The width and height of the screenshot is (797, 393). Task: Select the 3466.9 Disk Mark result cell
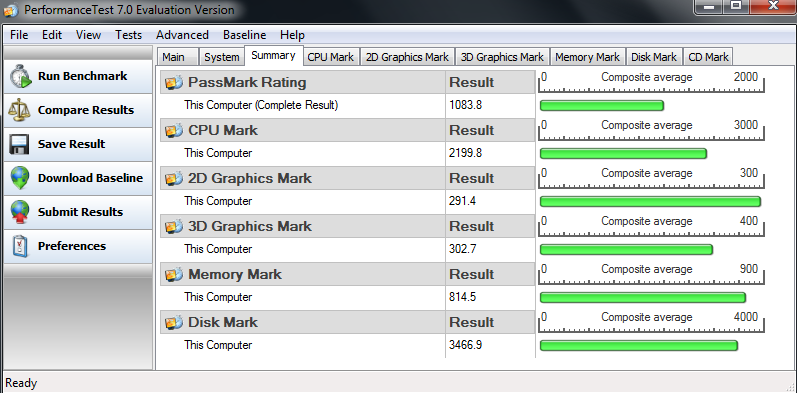(490, 345)
